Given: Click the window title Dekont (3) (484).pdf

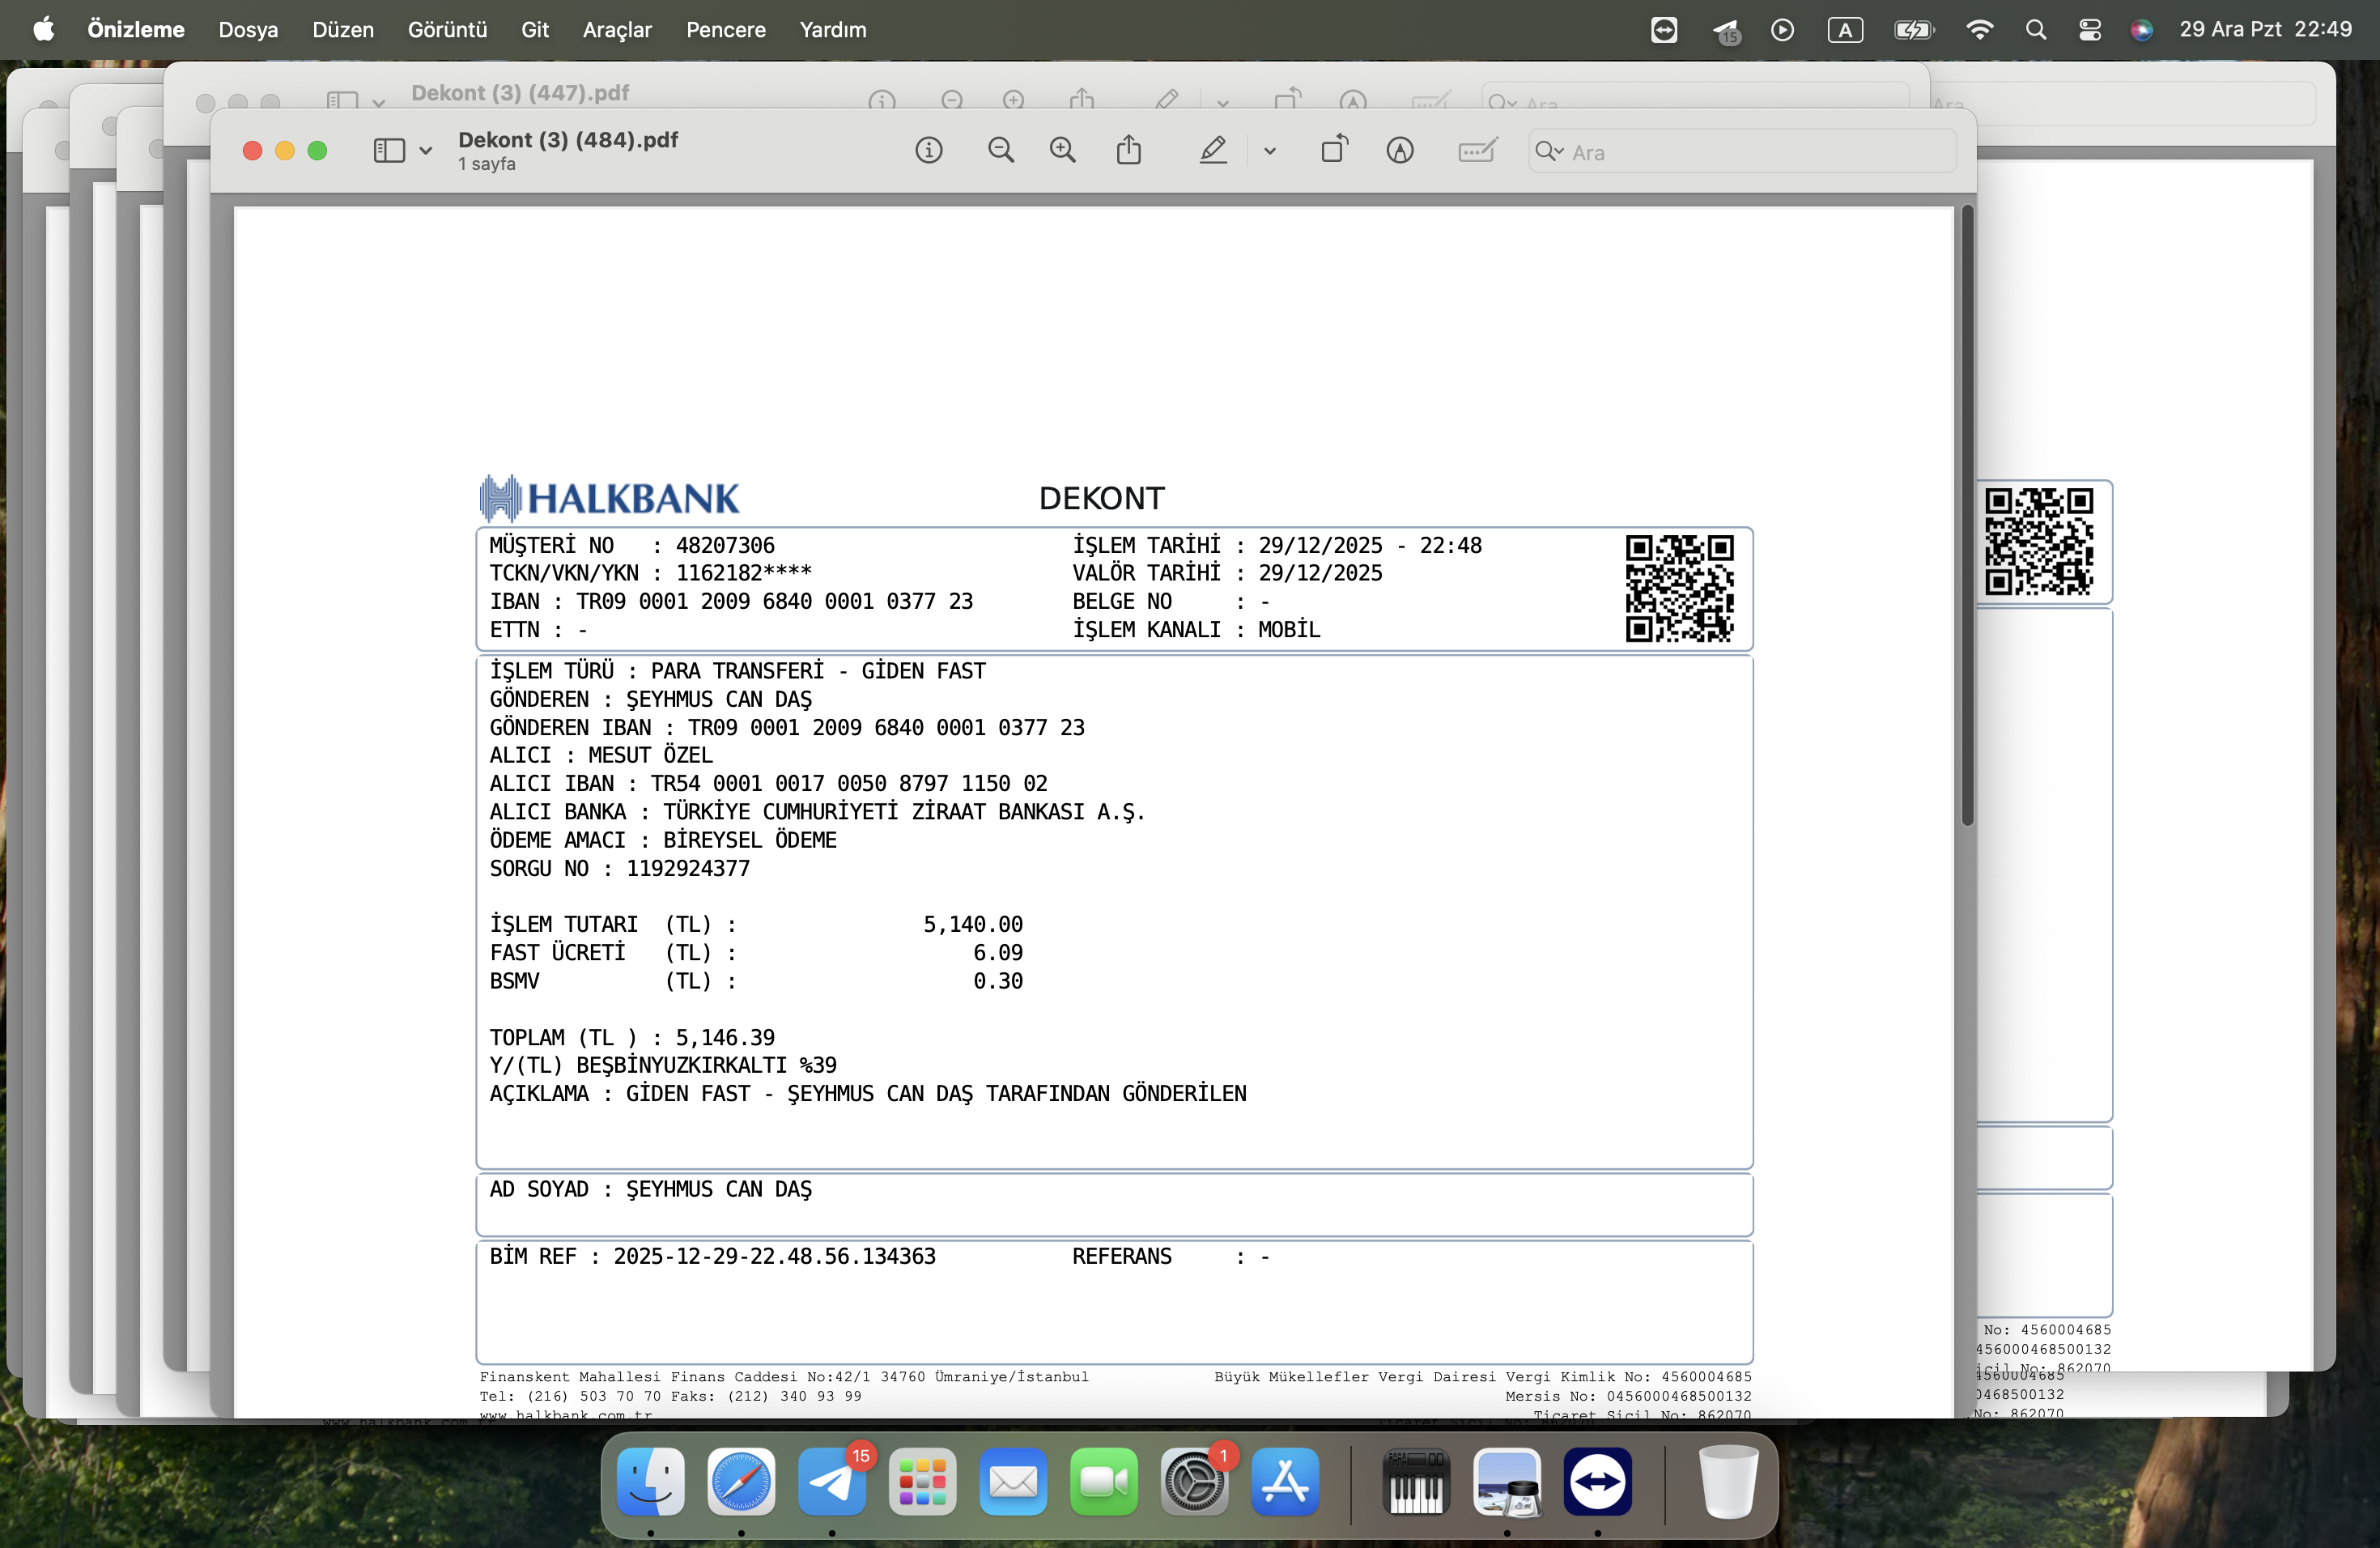Looking at the screenshot, I should click(568, 140).
